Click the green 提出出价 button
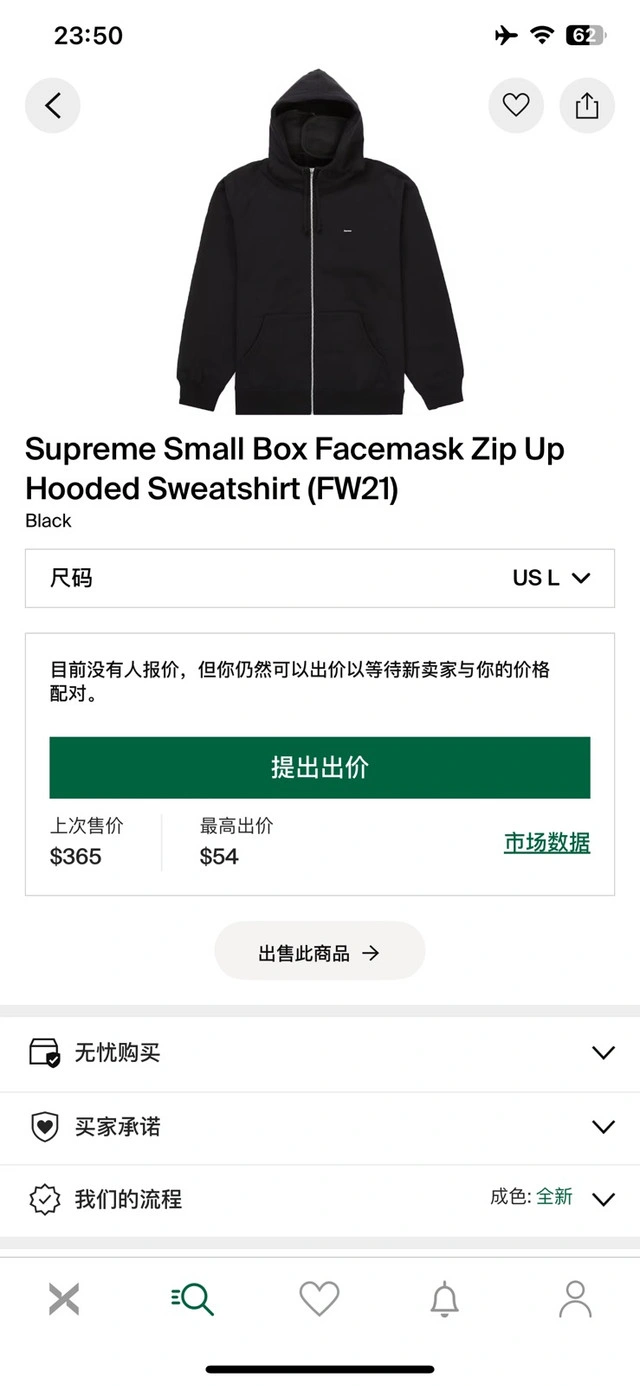This screenshot has height=1386, width=640. tap(320, 768)
